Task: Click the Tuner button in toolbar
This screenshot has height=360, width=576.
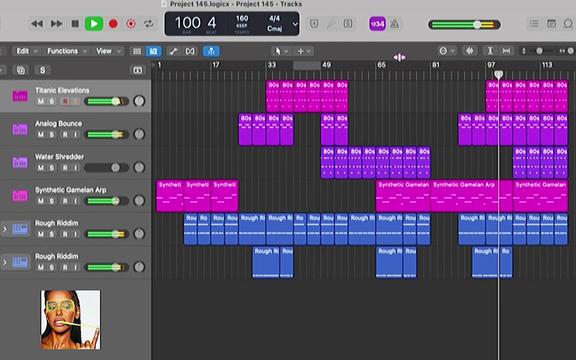Action: tap(331, 24)
